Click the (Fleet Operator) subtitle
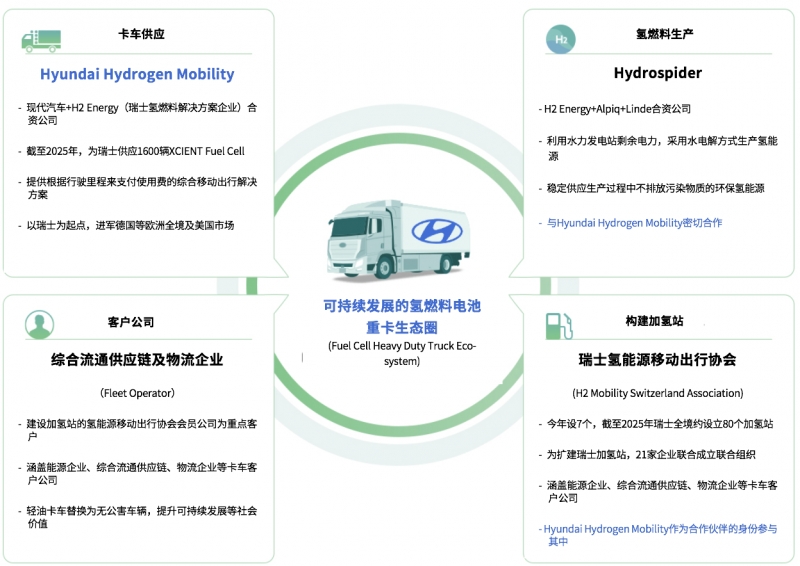 (x=137, y=393)
